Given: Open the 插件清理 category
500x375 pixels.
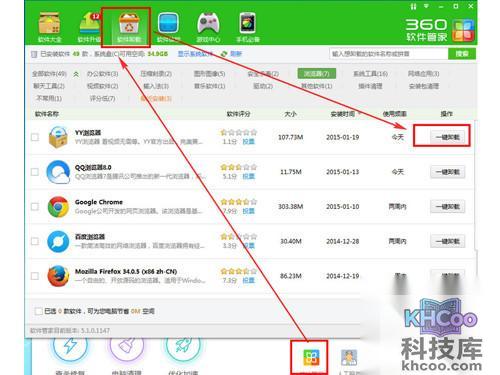Looking at the screenshot, I should point(370,86).
